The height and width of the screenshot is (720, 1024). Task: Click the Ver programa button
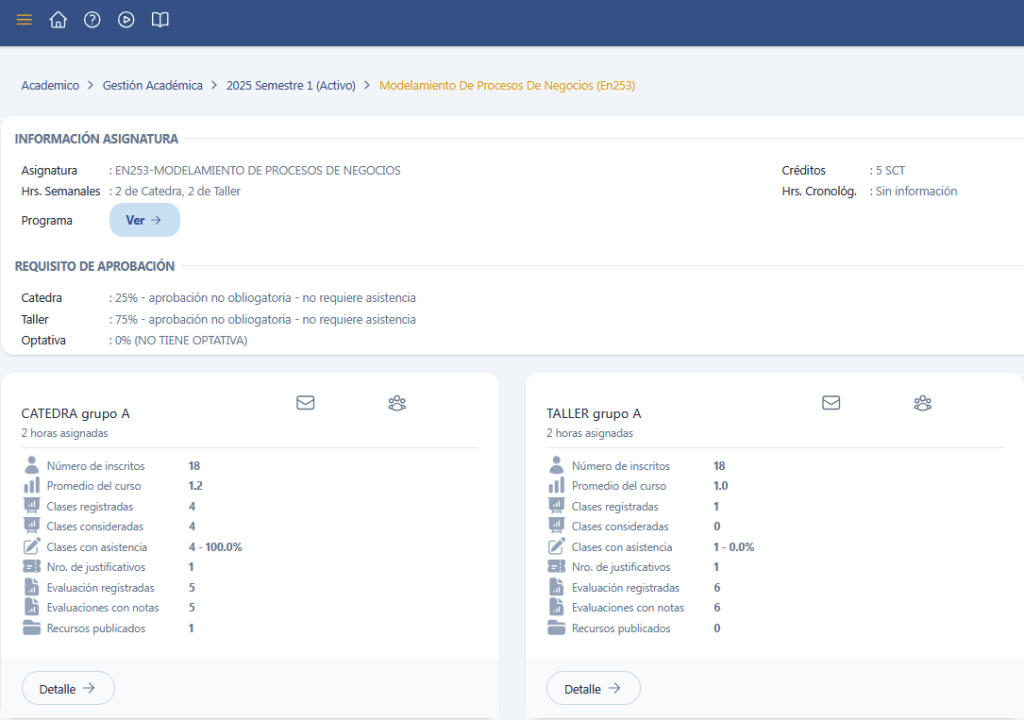pyautogui.click(x=144, y=220)
